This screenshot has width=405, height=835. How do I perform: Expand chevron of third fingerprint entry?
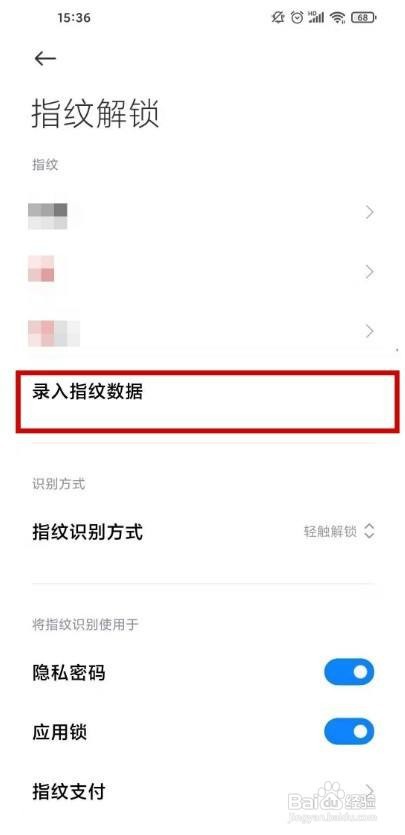tap(370, 332)
